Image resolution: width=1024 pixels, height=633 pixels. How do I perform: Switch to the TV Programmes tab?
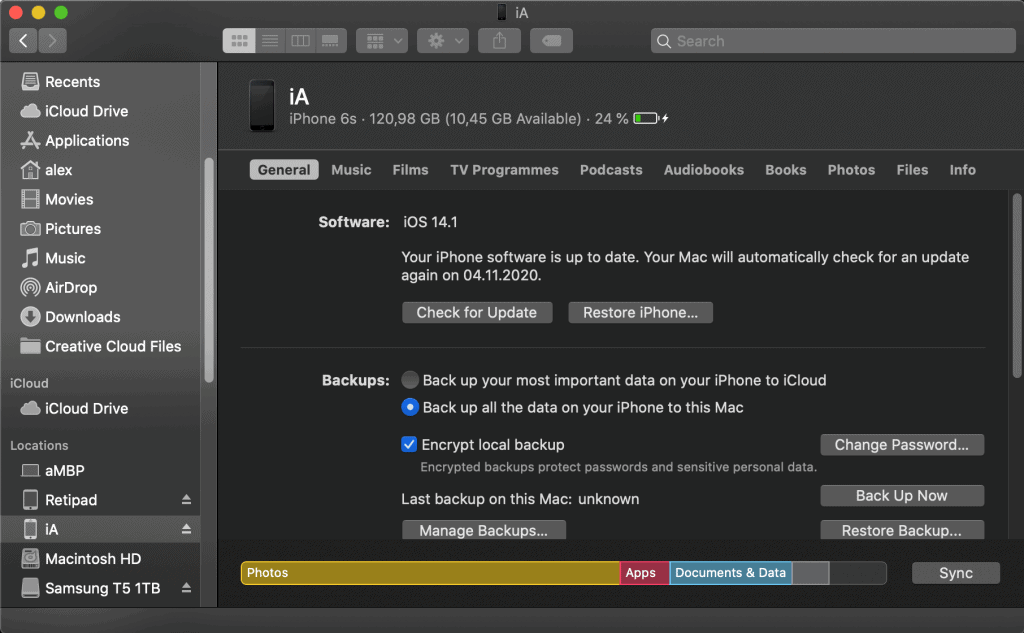point(504,170)
